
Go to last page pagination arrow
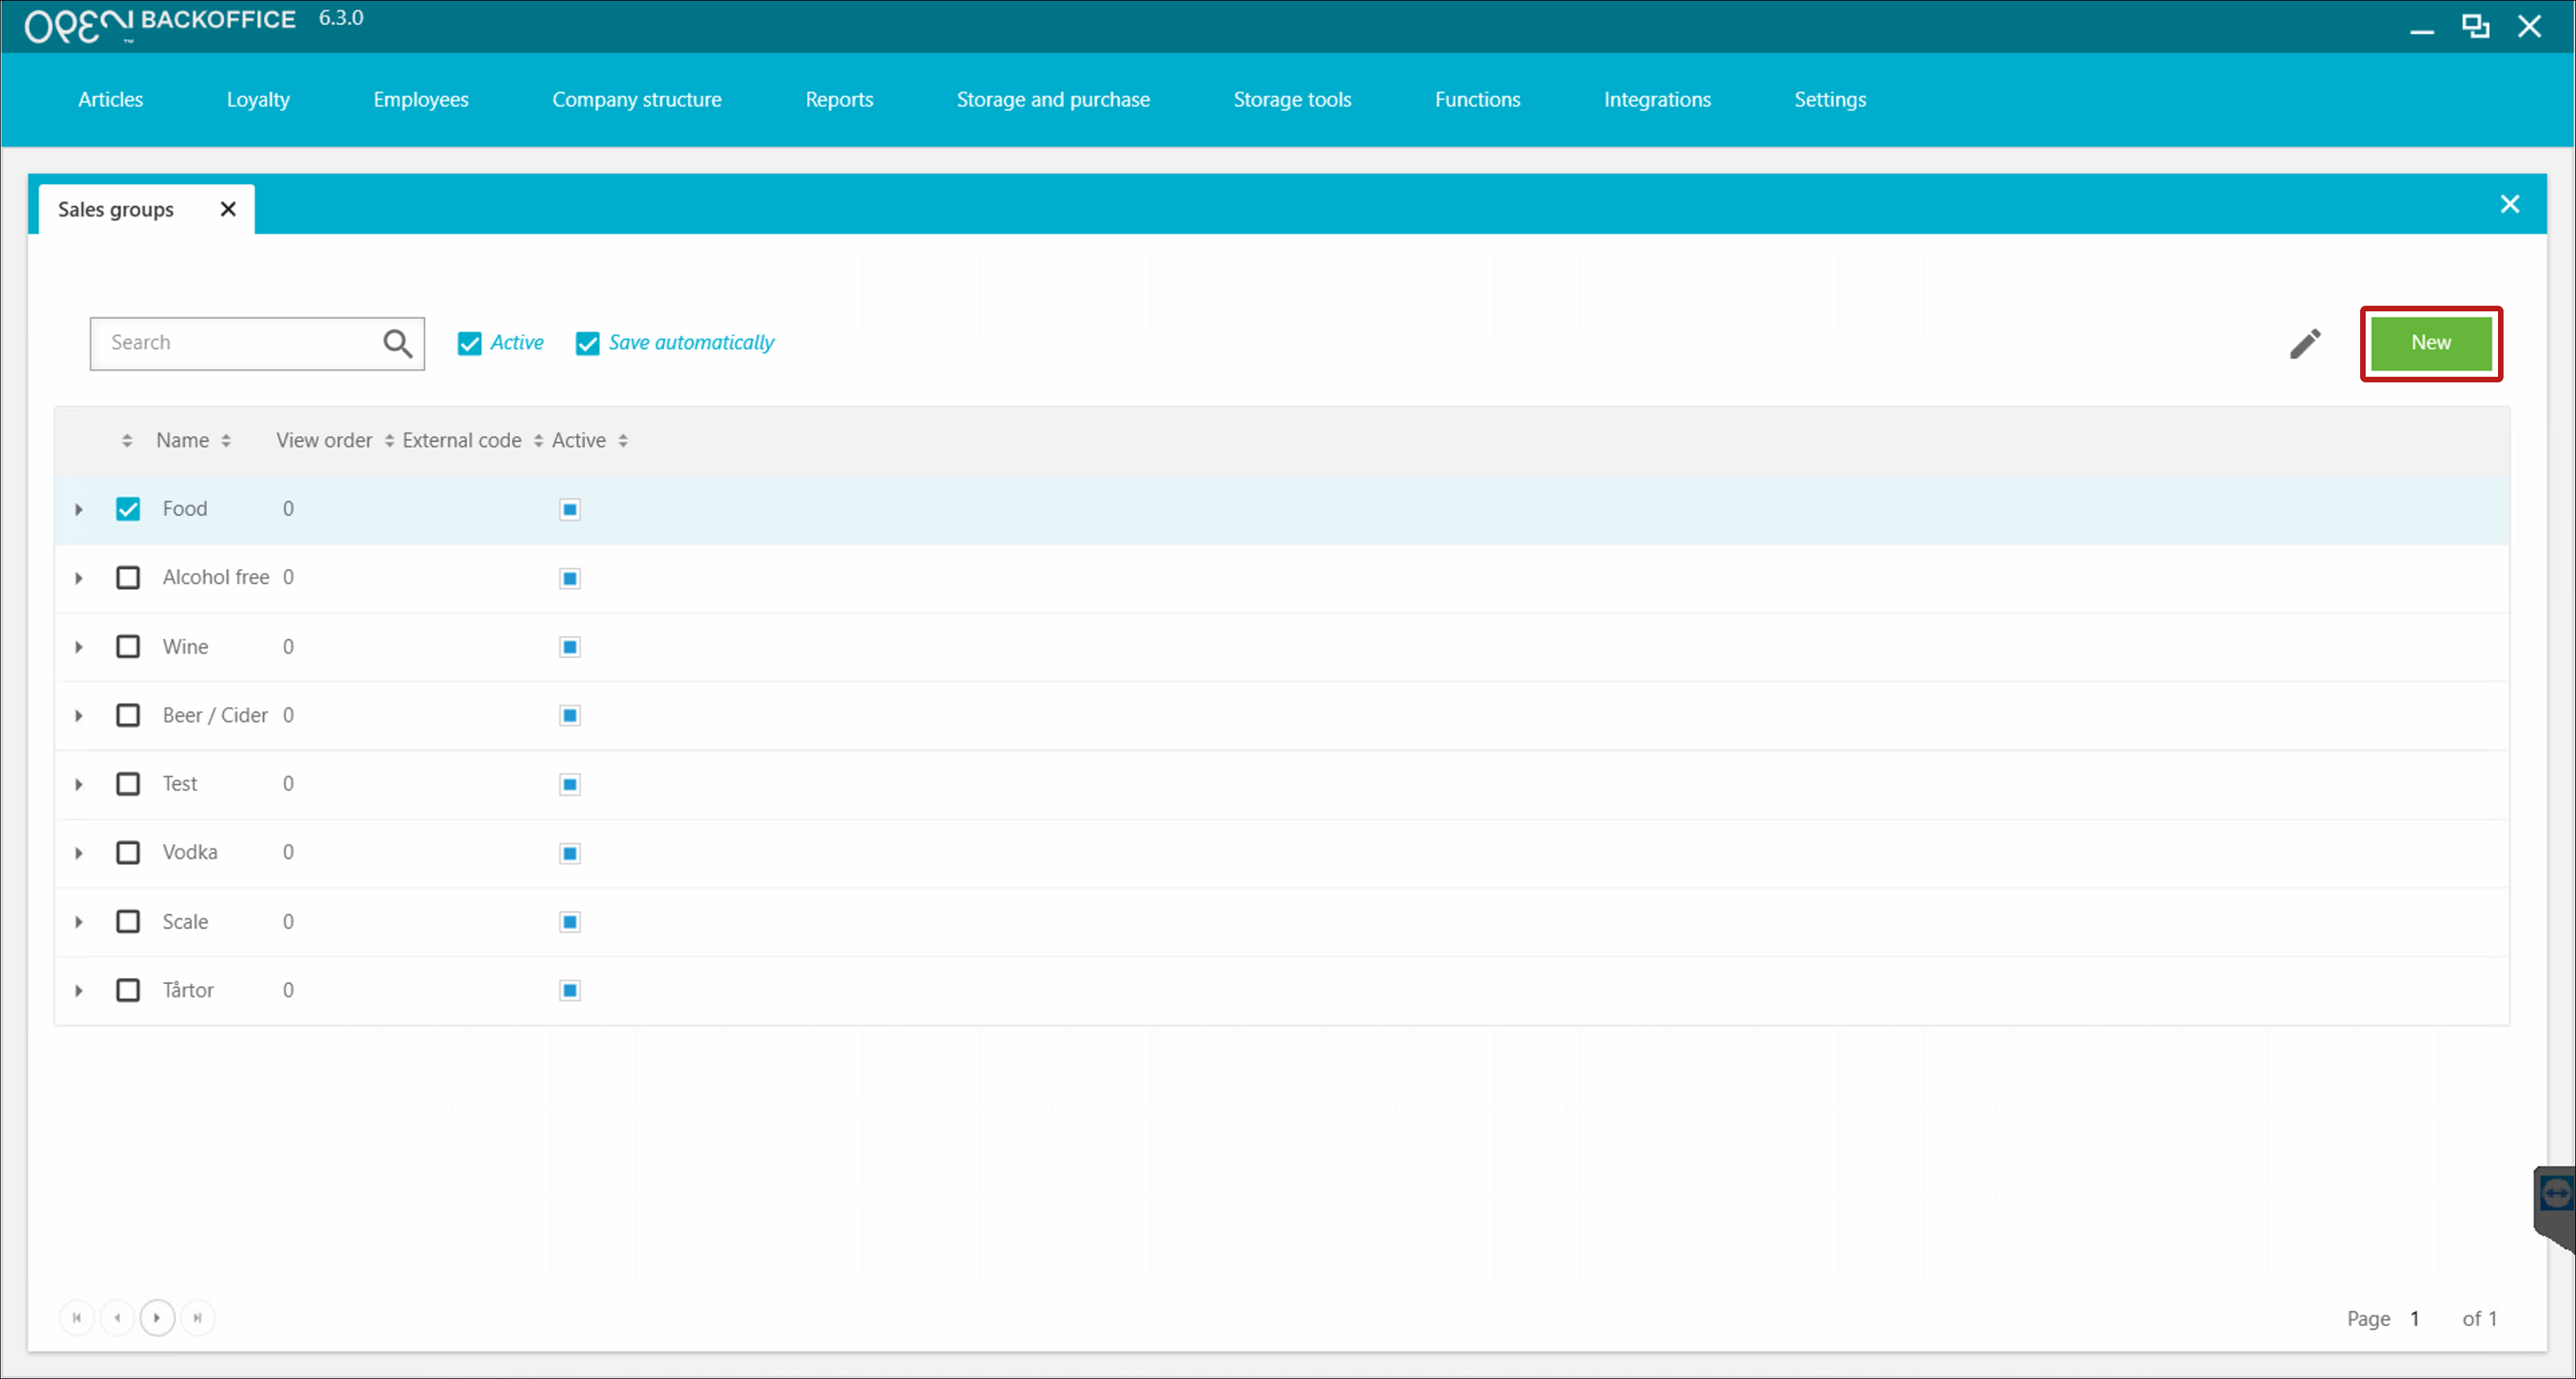click(x=198, y=1317)
